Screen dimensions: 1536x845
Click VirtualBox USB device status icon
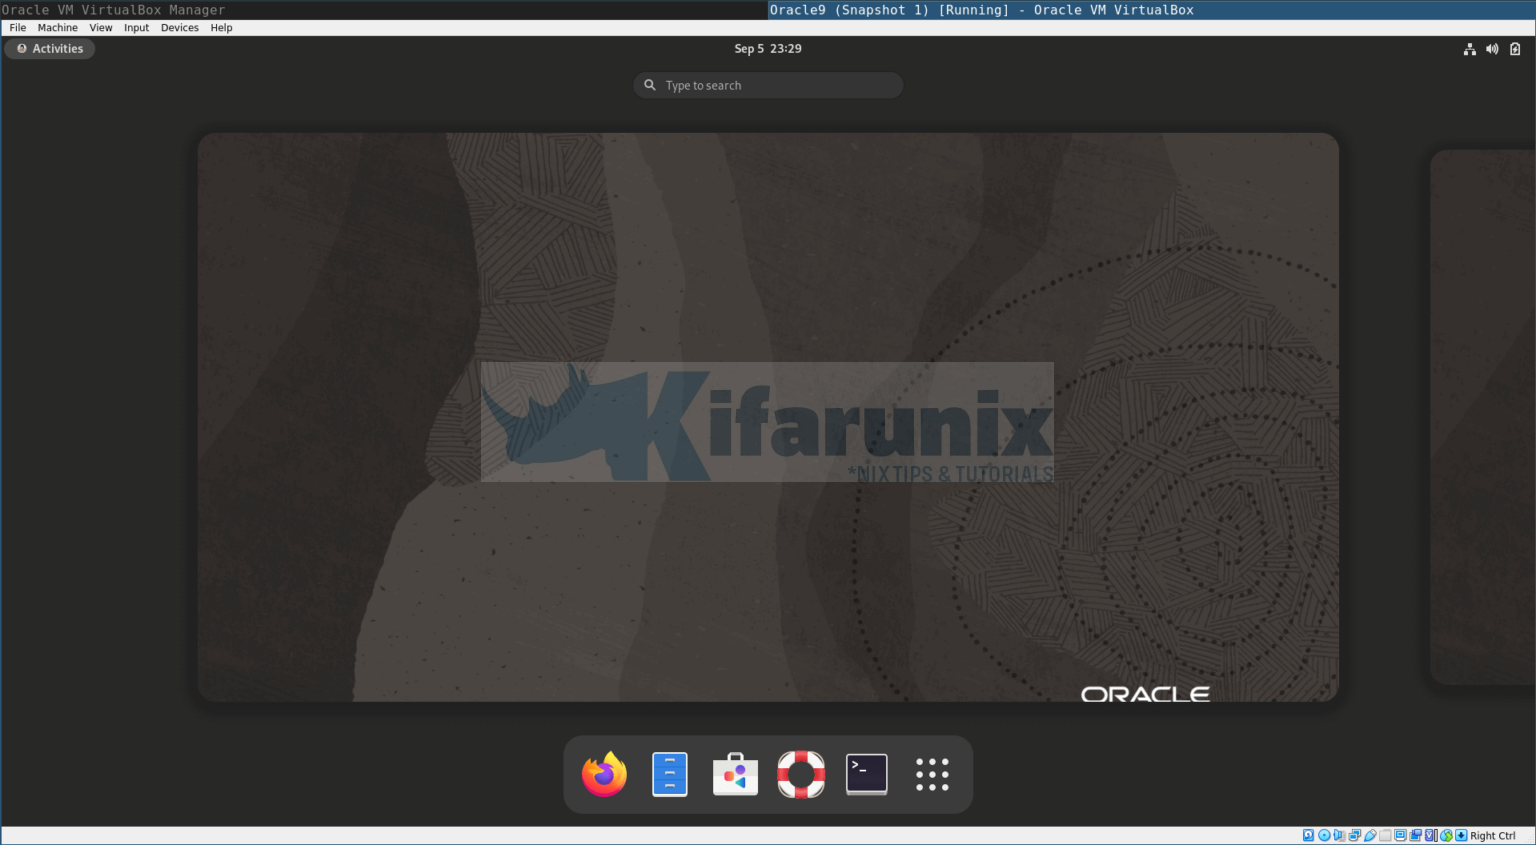(x=1370, y=836)
